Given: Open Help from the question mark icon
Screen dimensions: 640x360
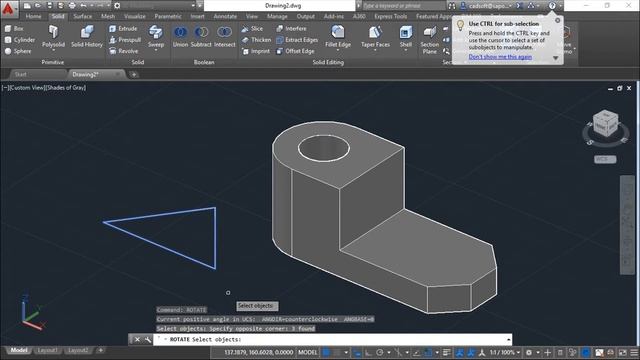Looking at the screenshot, I should (552, 6).
